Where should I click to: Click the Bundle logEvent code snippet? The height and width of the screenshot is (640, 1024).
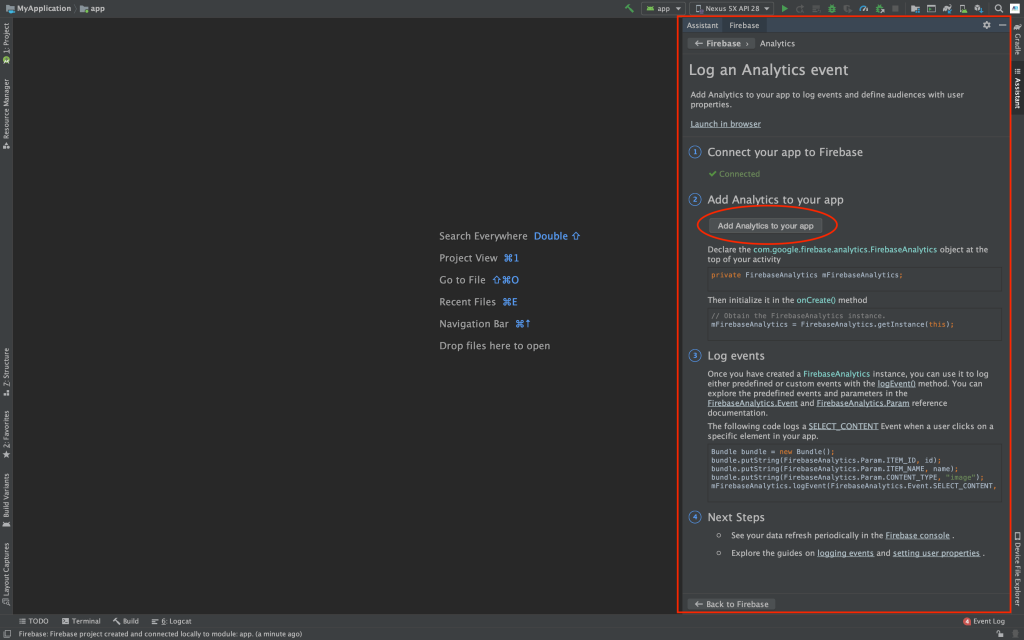854,472
